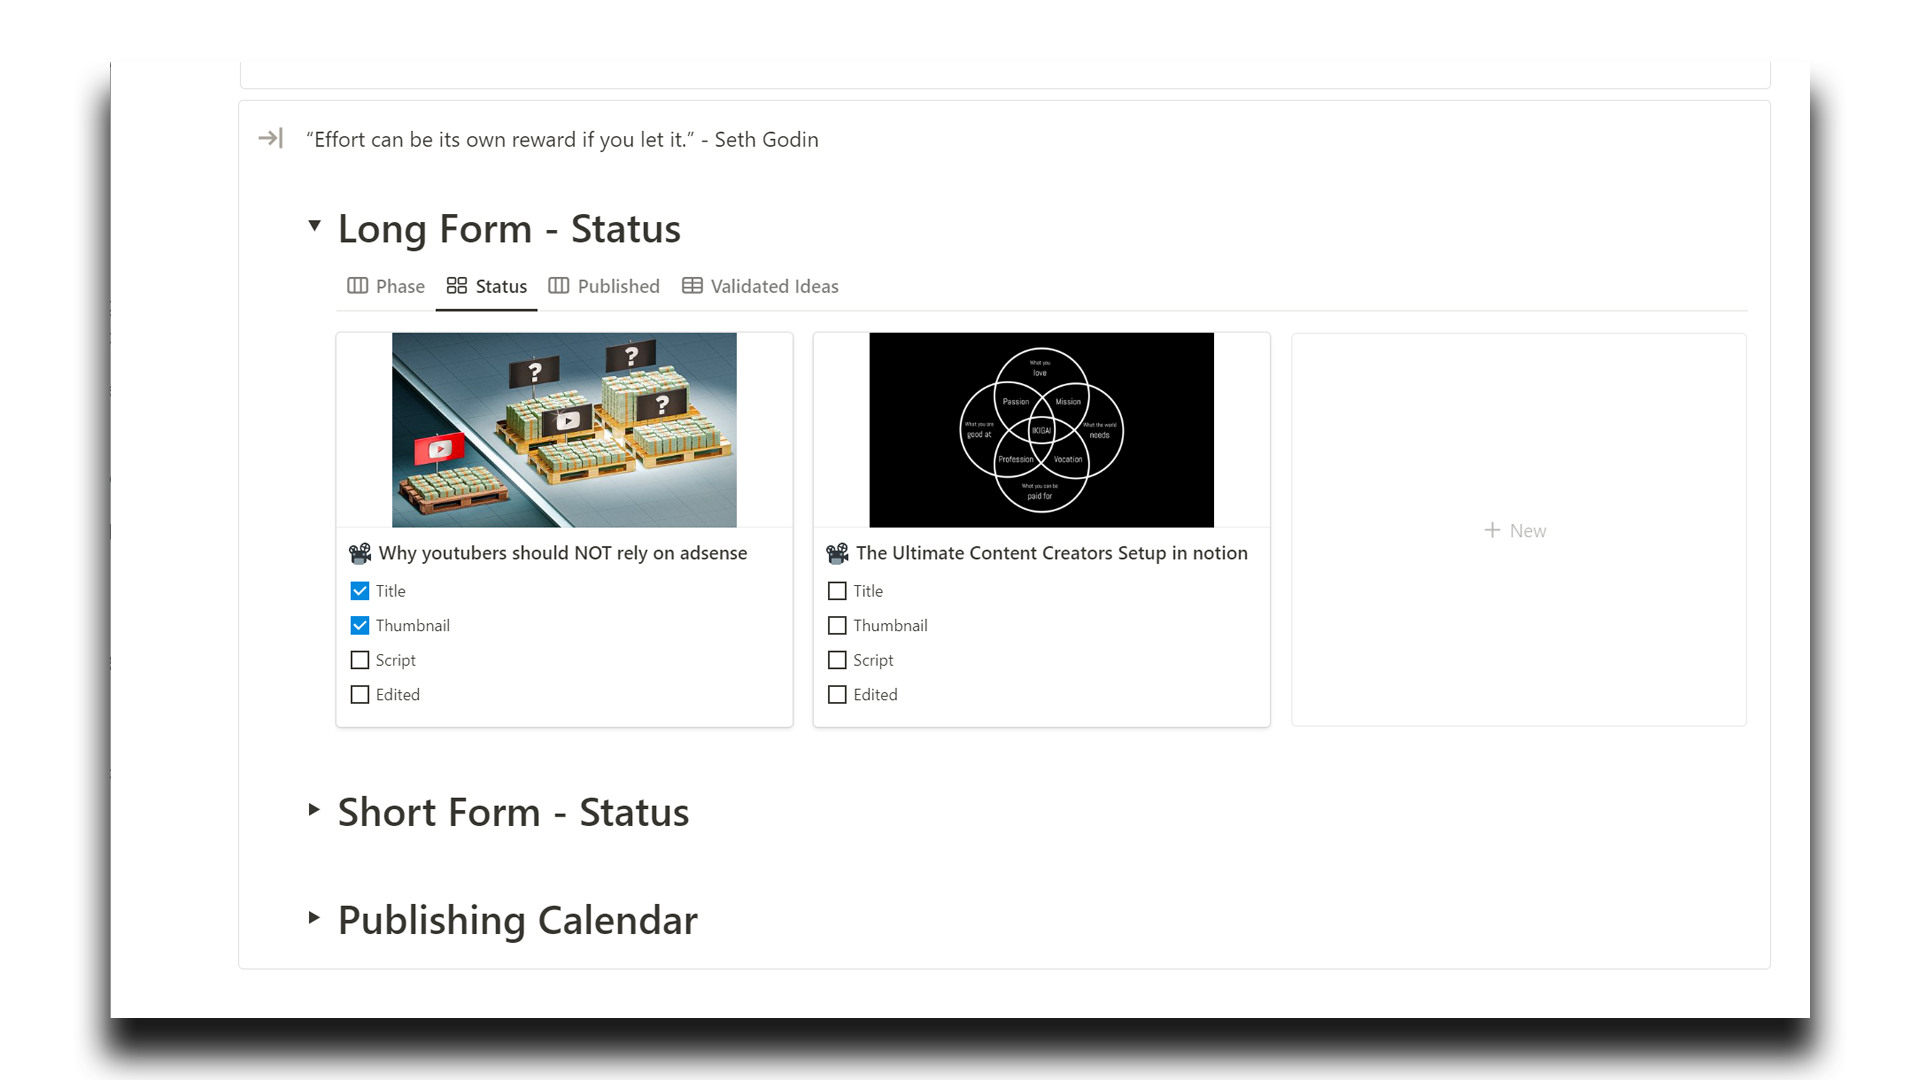Open 'Why youtubers should NOT rely on adsense'

coord(562,553)
